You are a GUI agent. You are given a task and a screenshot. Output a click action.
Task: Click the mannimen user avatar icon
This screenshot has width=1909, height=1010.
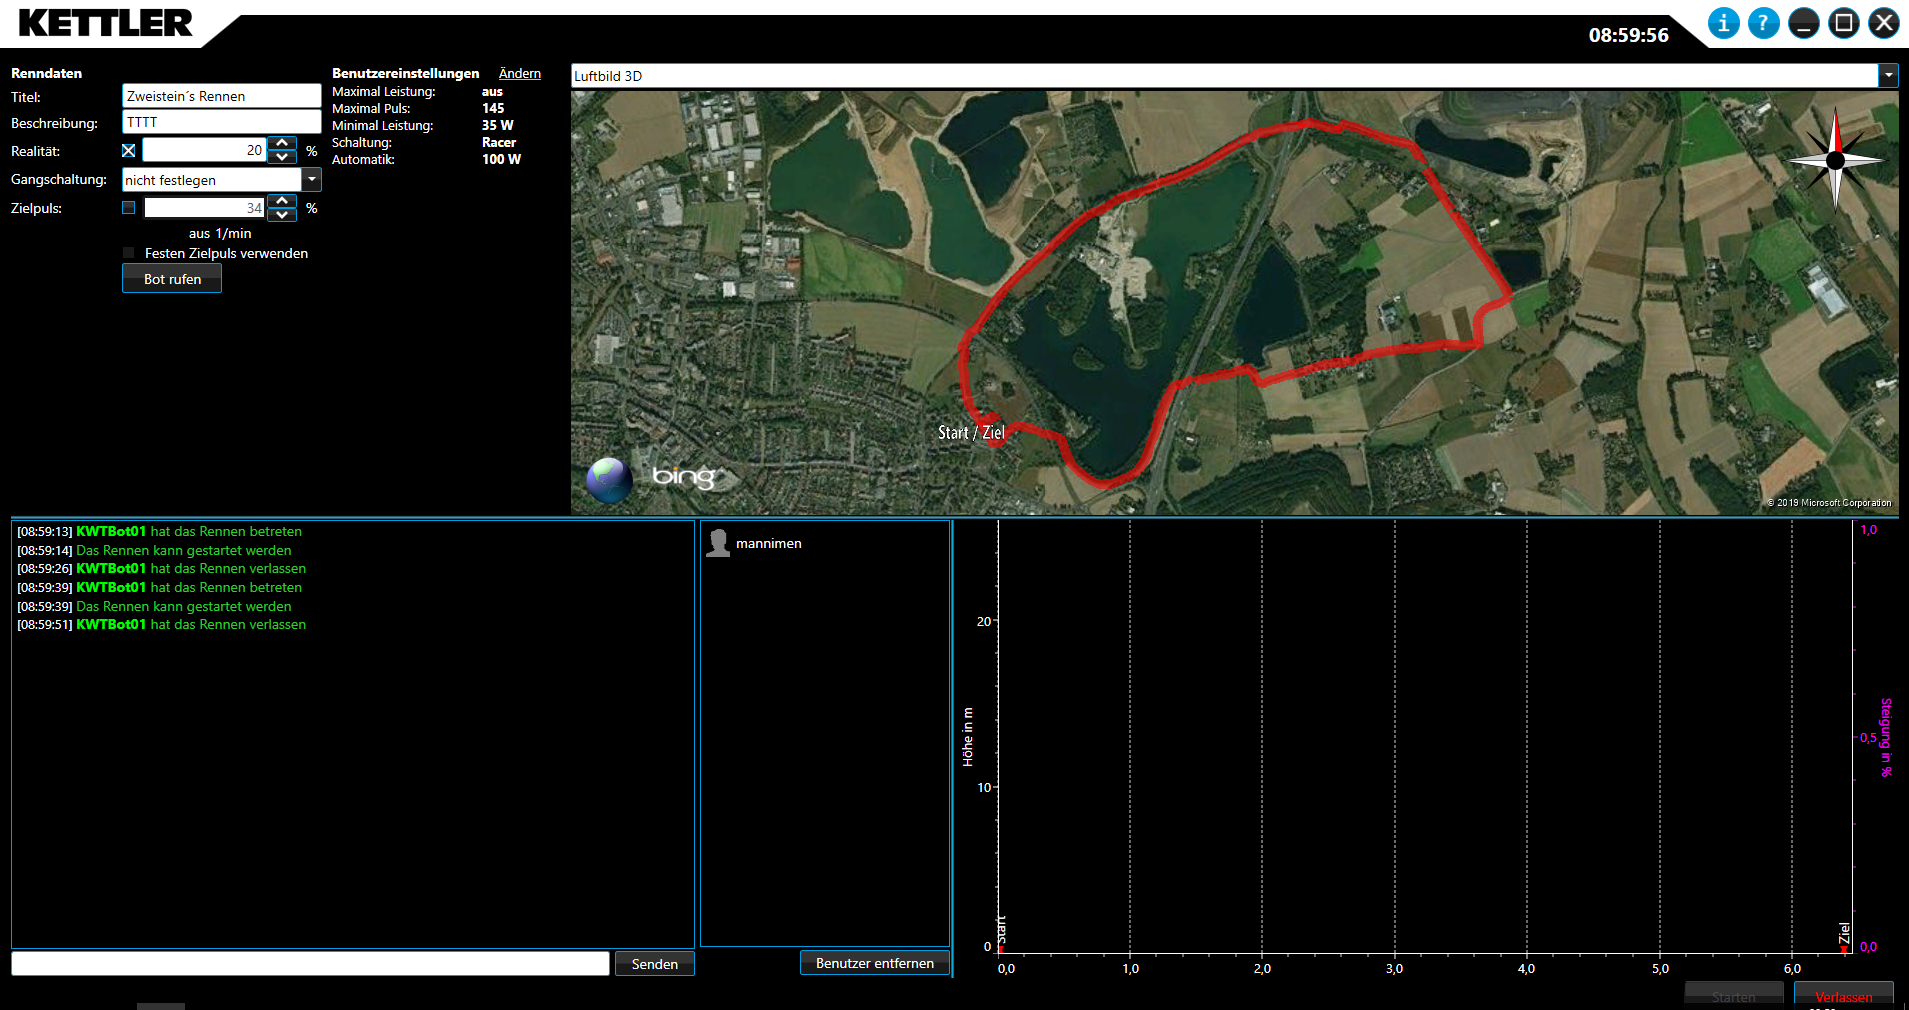[x=718, y=543]
